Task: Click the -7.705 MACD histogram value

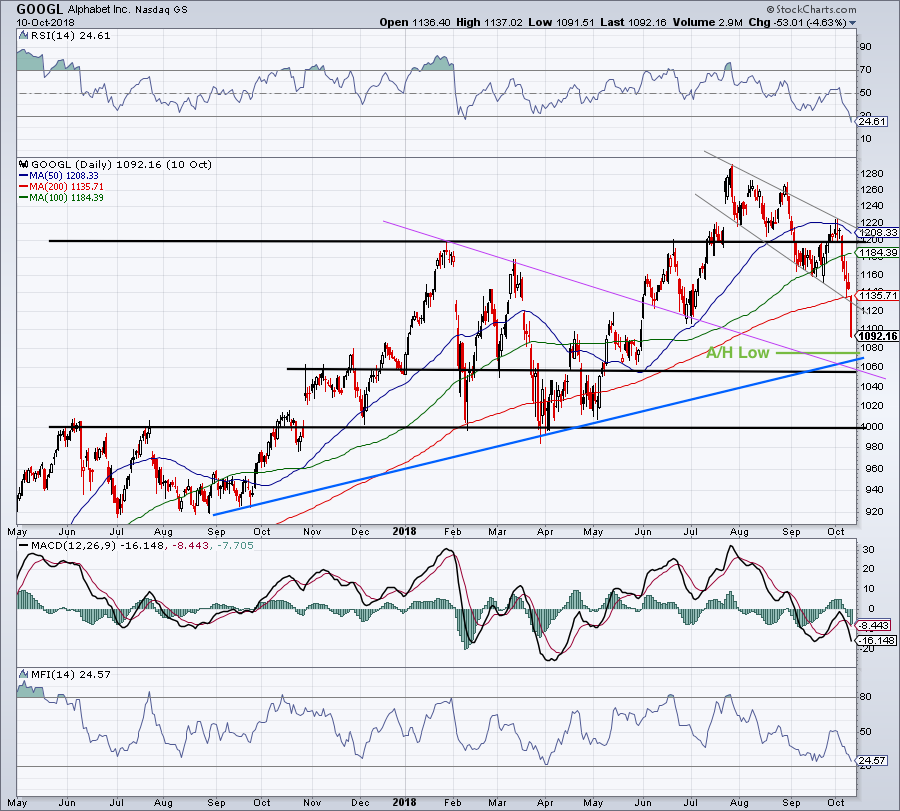Action: [x=234, y=545]
